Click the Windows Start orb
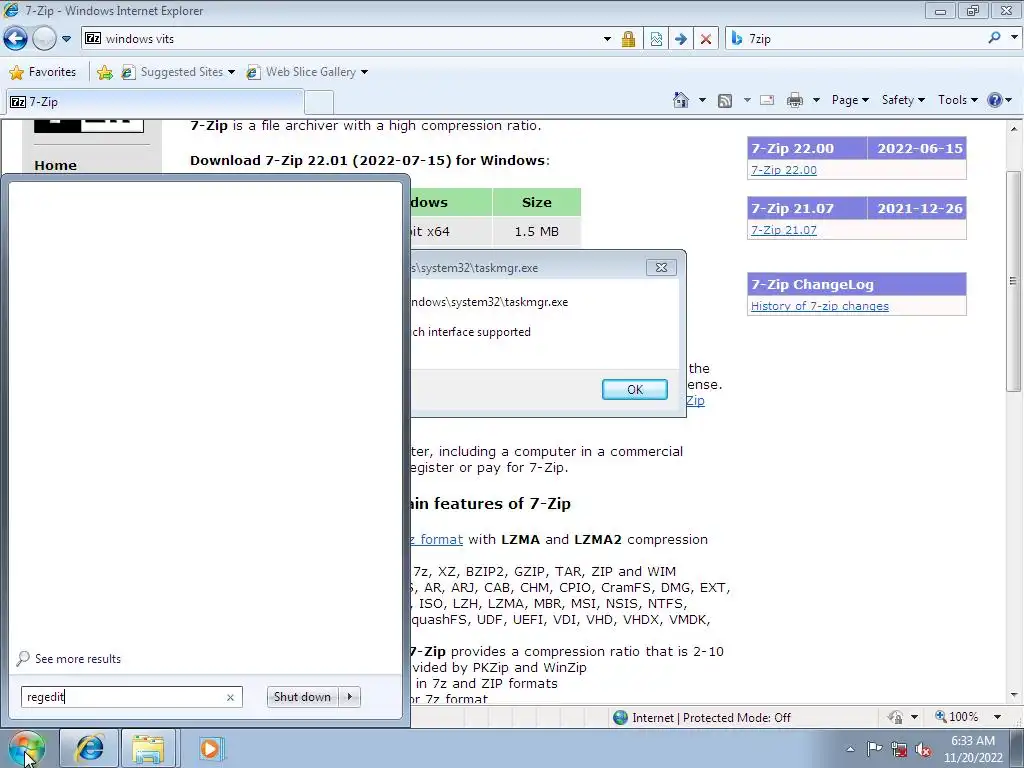The image size is (1024, 768). pyautogui.click(x=27, y=748)
